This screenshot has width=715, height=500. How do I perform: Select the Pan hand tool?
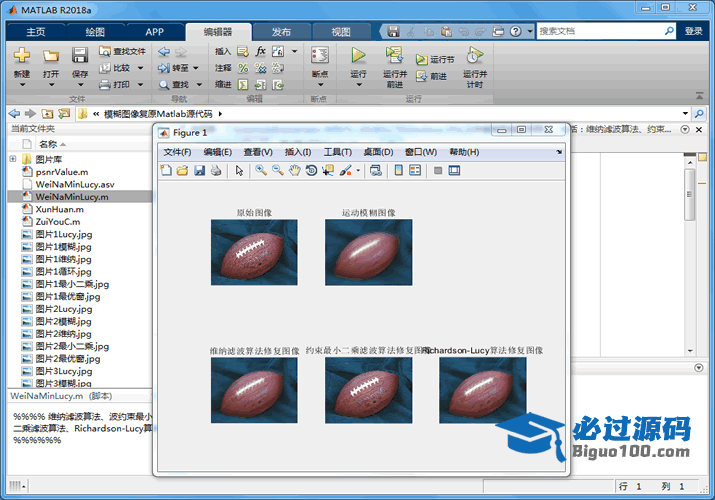pyautogui.click(x=294, y=171)
